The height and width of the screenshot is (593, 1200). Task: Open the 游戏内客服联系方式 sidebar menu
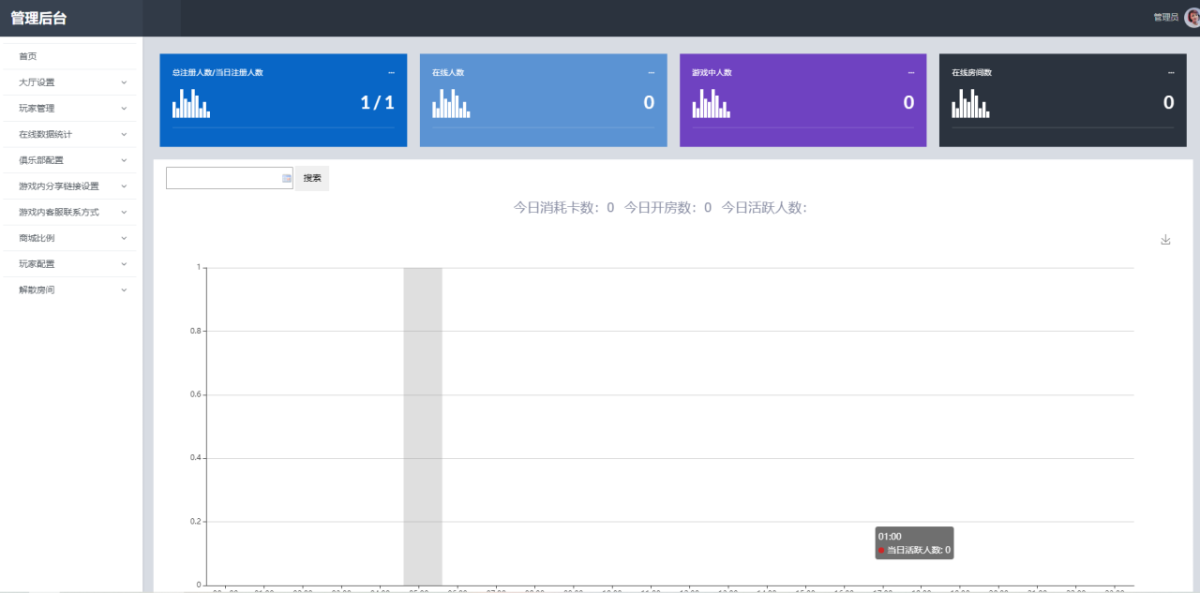click(x=68, y=212)
